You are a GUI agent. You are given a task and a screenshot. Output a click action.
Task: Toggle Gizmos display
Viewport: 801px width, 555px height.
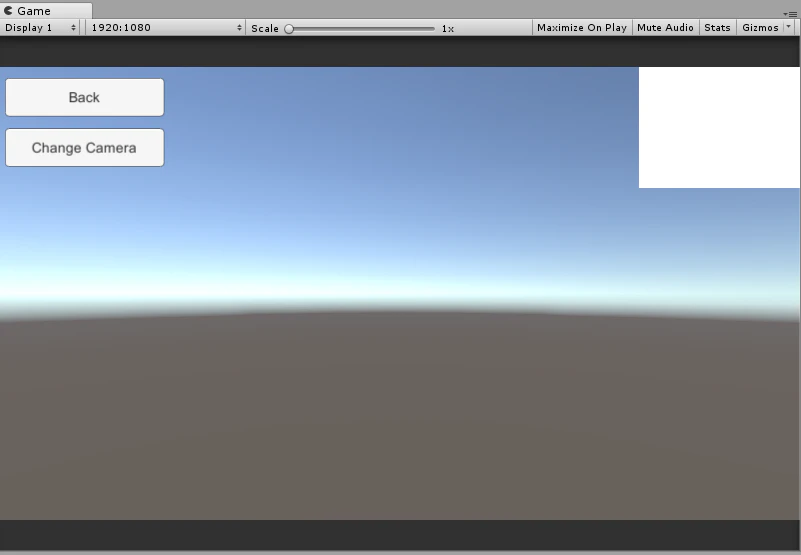coord(760,28)
